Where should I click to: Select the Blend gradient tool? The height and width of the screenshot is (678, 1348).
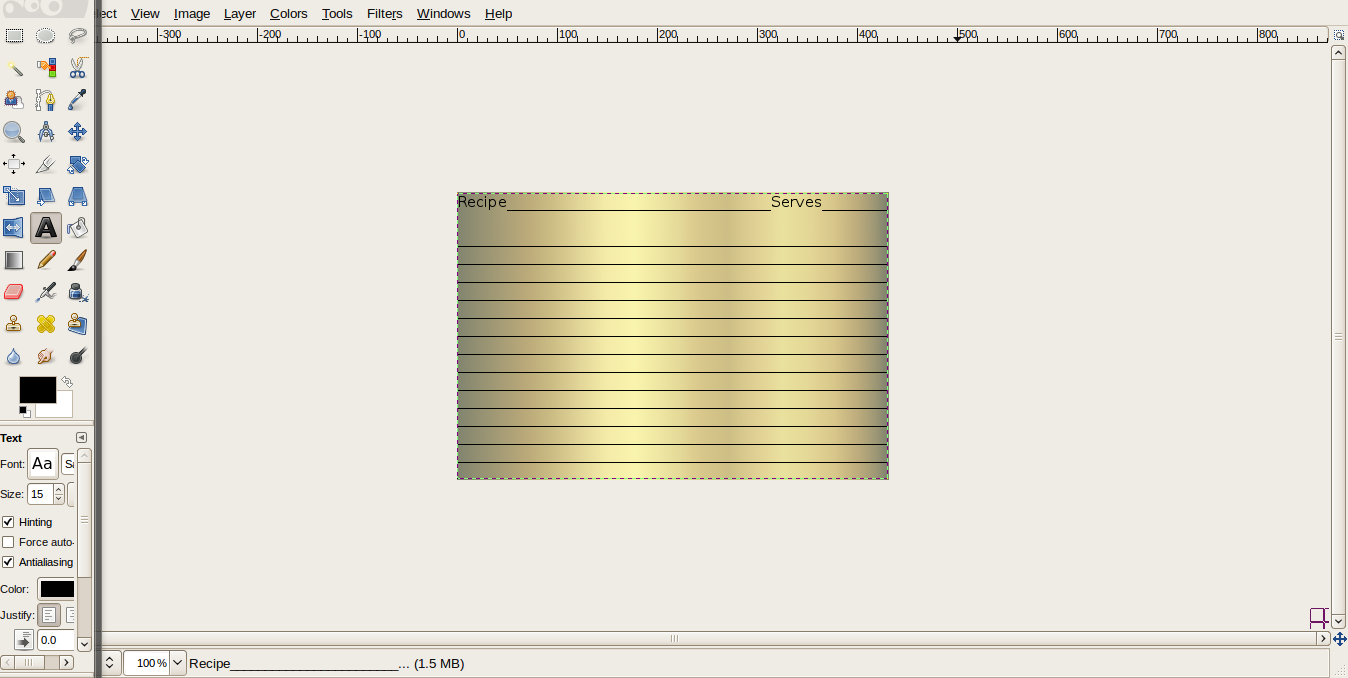click(14, 260)
